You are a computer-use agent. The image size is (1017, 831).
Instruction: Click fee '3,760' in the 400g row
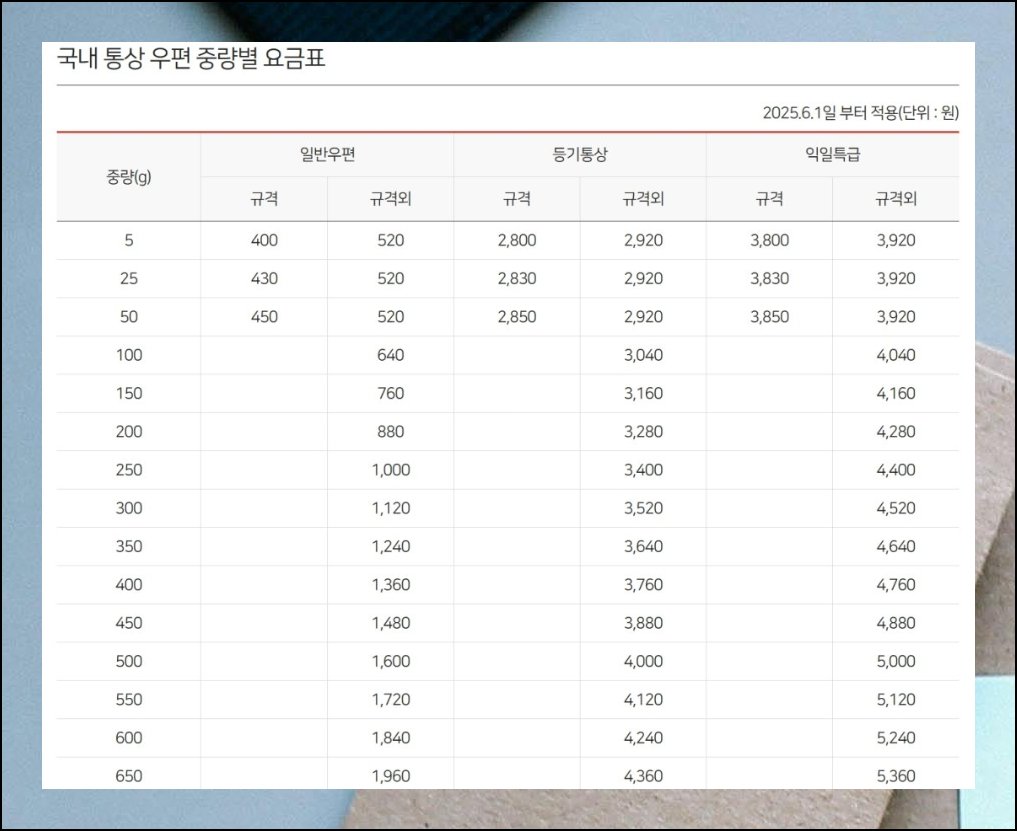[643, 584]
